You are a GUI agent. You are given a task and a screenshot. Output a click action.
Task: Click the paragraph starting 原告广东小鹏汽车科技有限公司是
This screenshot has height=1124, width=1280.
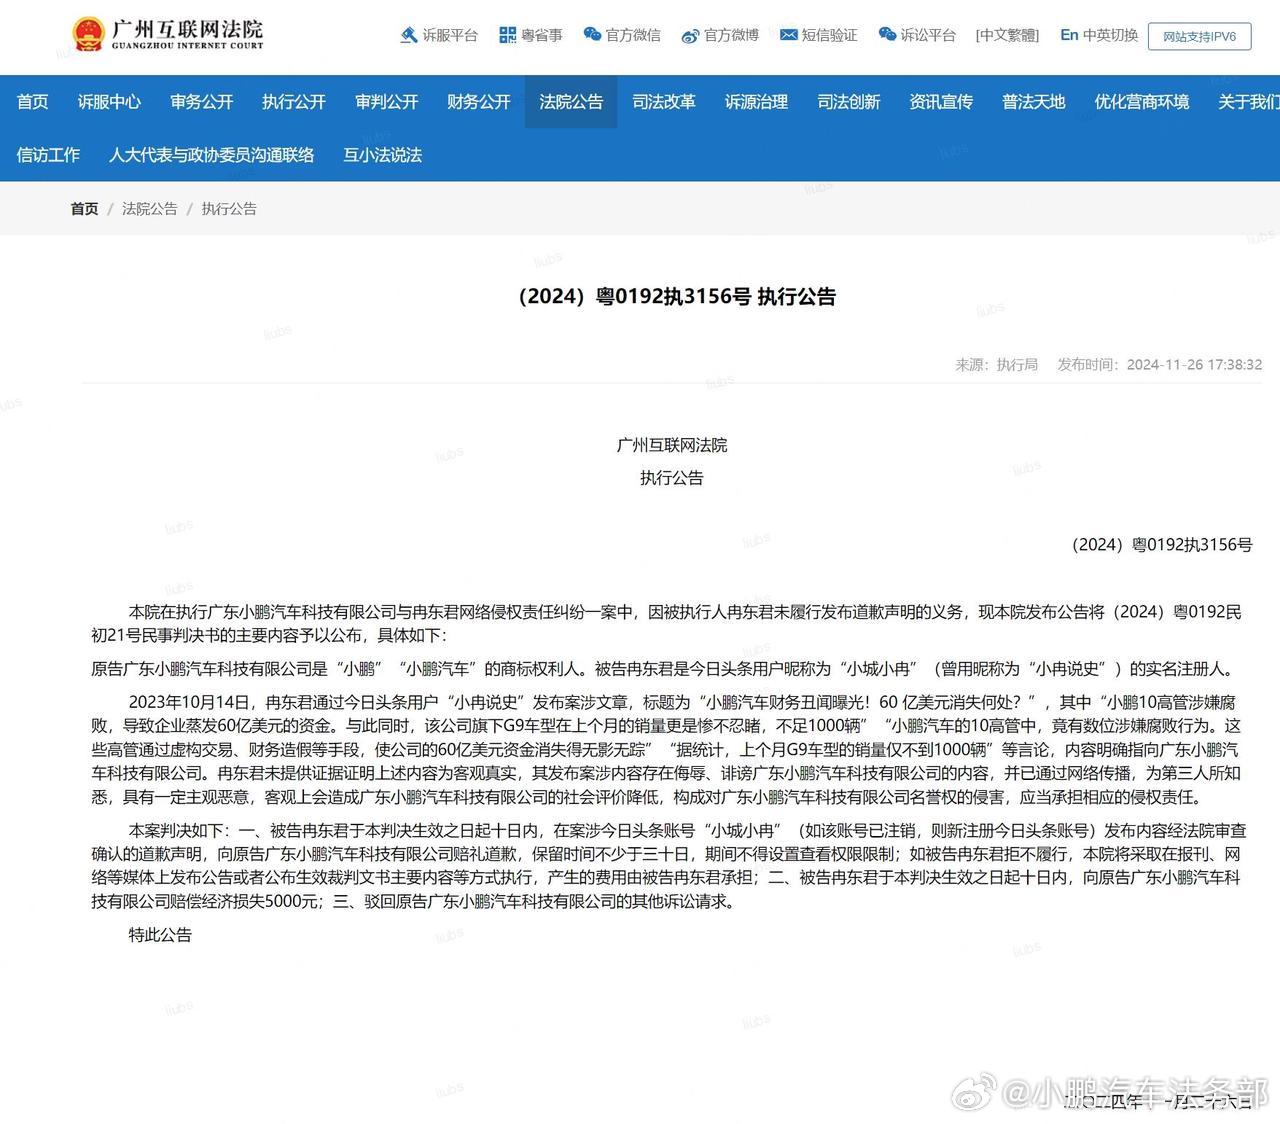tap(666, 669)
